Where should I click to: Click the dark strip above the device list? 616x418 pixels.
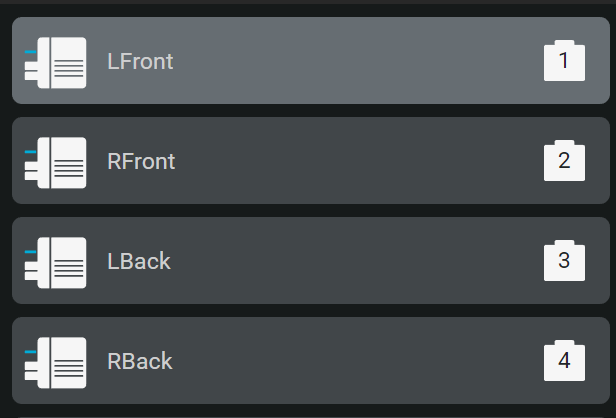[308, 2]
